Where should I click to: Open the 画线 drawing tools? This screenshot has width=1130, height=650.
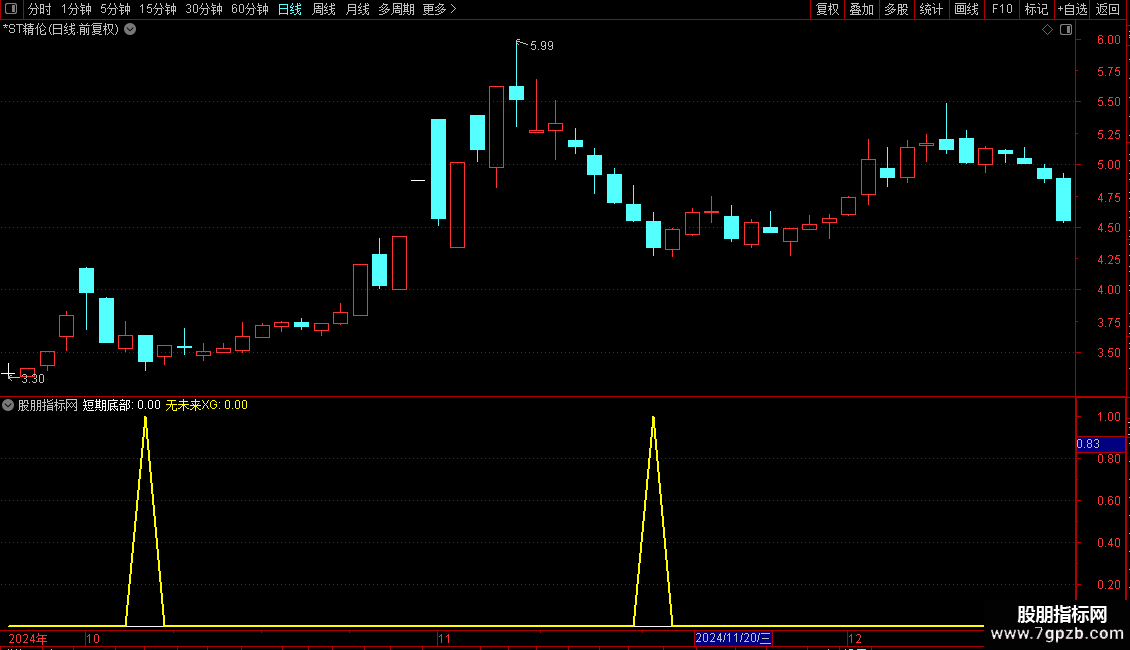[x=966, y=9]
